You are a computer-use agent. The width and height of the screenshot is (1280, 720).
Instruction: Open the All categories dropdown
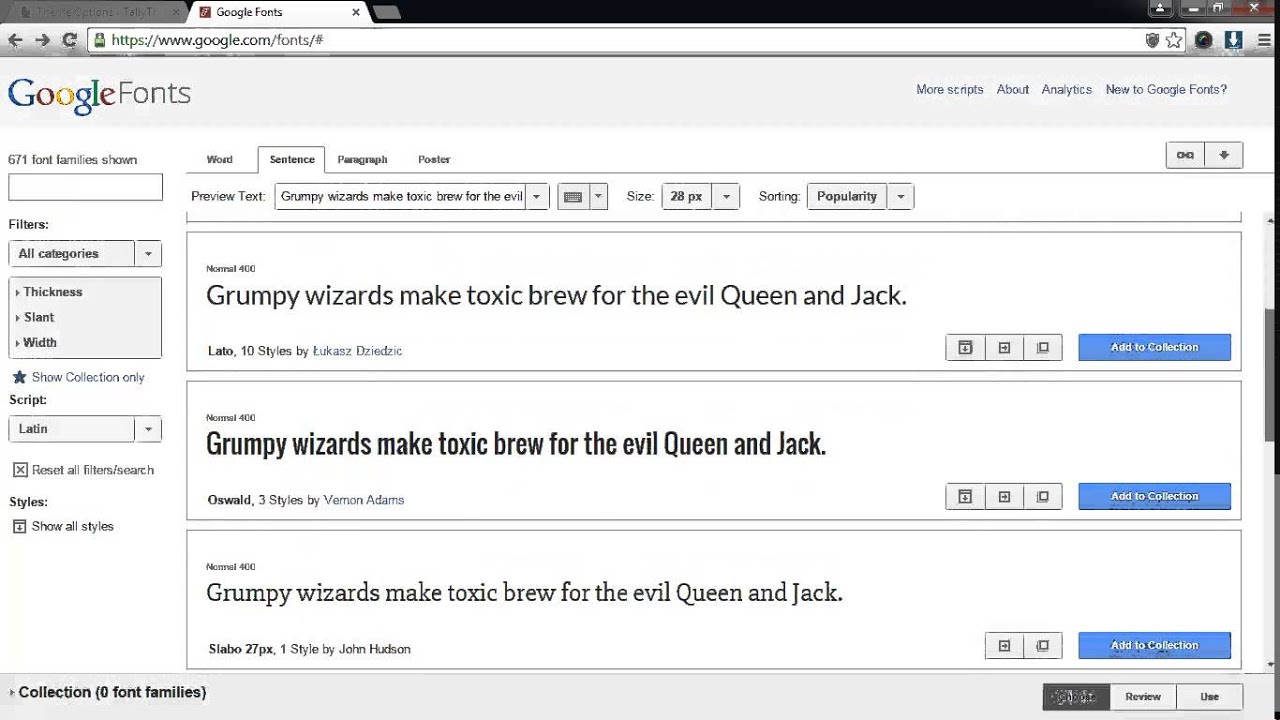85,254
